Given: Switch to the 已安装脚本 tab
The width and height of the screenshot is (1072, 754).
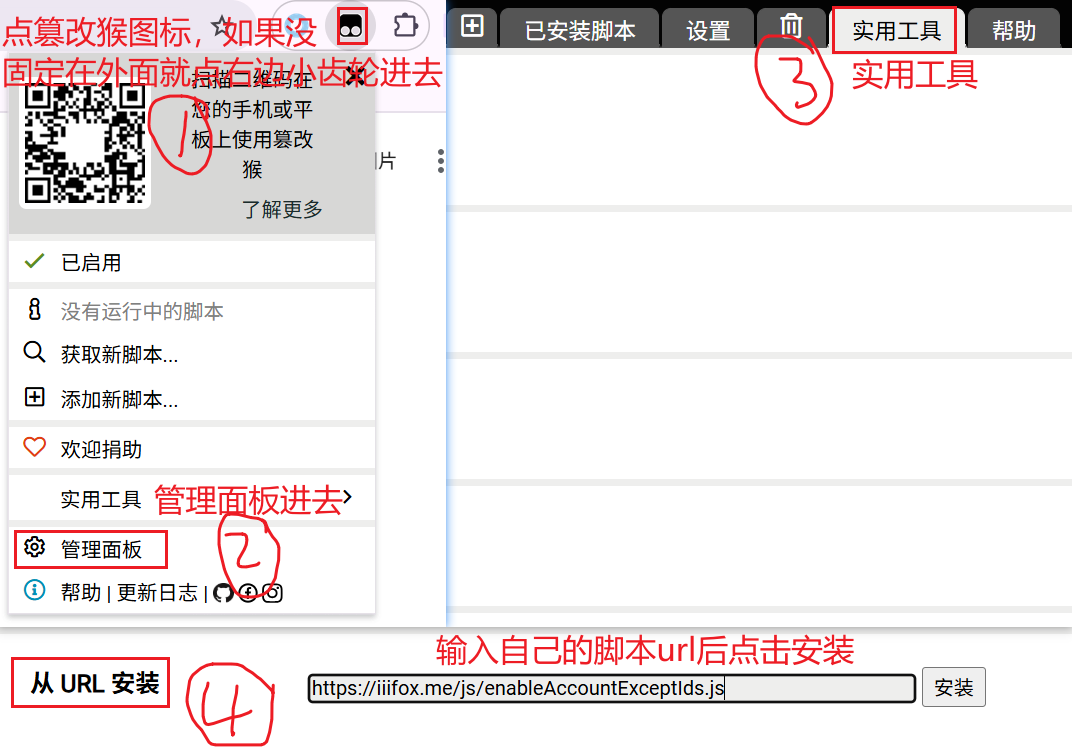Looking at the screenshot, I should coord(580,30).
